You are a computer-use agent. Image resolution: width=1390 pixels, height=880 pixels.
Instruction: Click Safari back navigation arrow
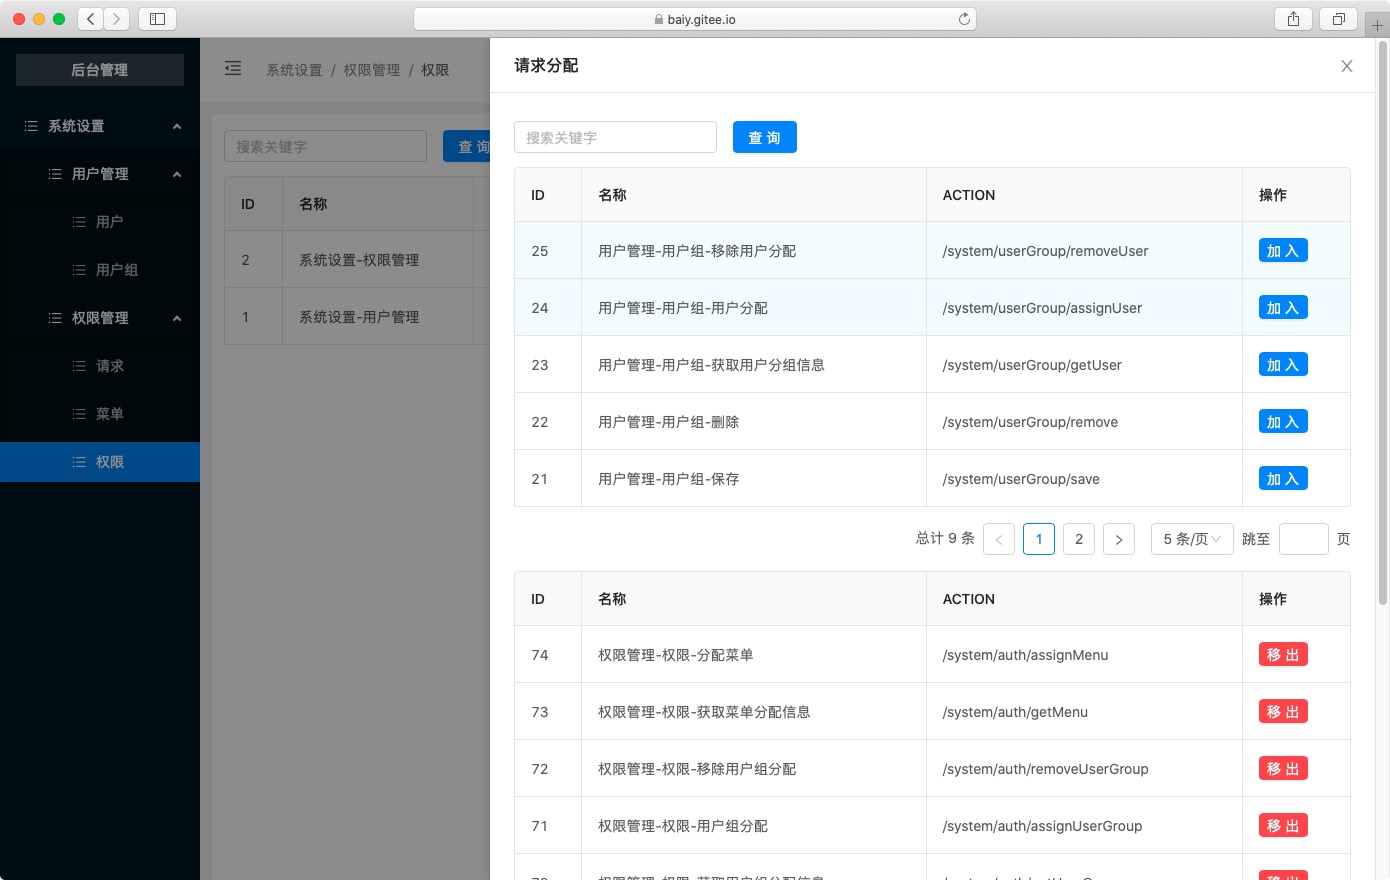coord(91,19)
